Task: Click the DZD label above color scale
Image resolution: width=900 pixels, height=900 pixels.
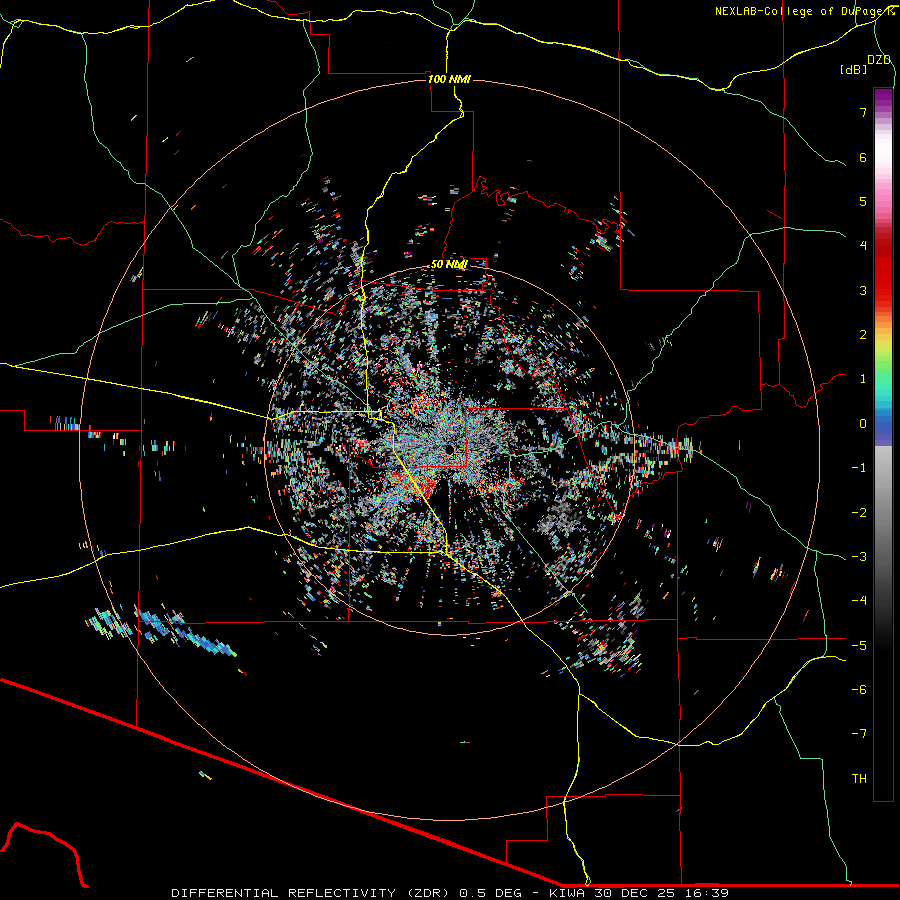Action: [x=879, y=60]
